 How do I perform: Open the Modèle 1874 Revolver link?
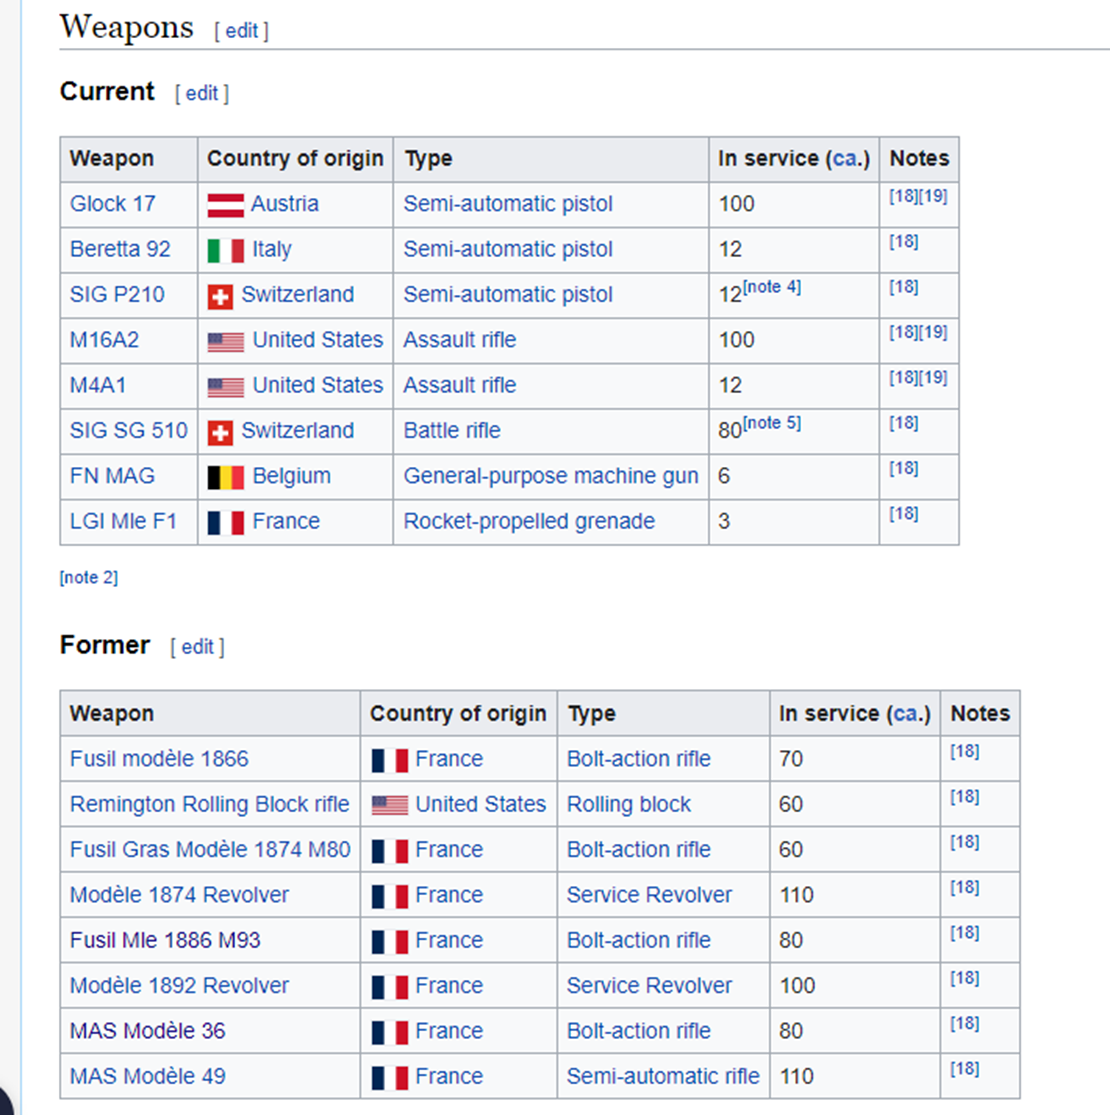pyautogui.click(x=179, y=895)
